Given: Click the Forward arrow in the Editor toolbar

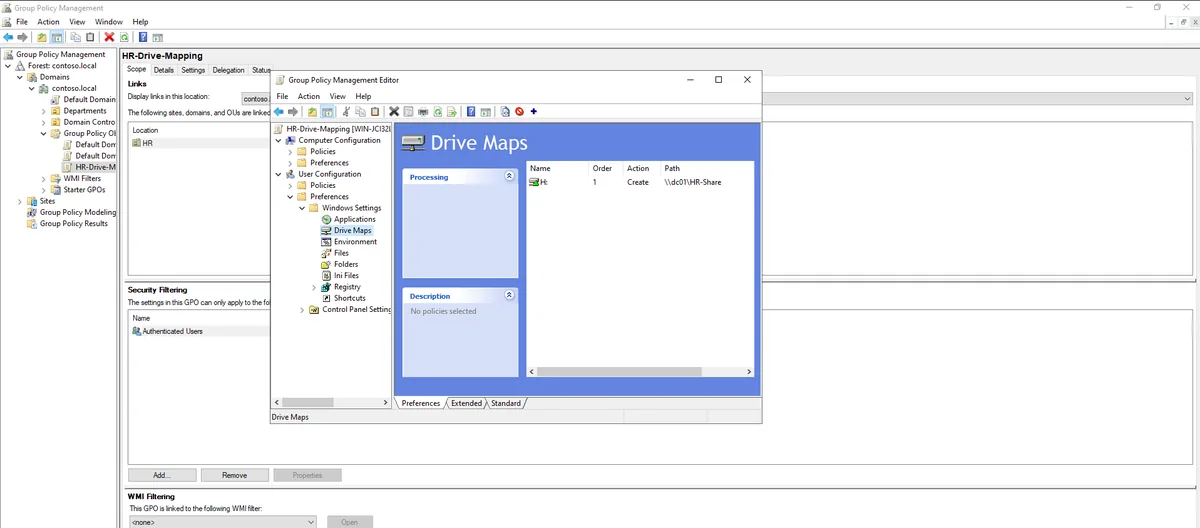Looking at the screenshot, I should click(x=293, y=111).
